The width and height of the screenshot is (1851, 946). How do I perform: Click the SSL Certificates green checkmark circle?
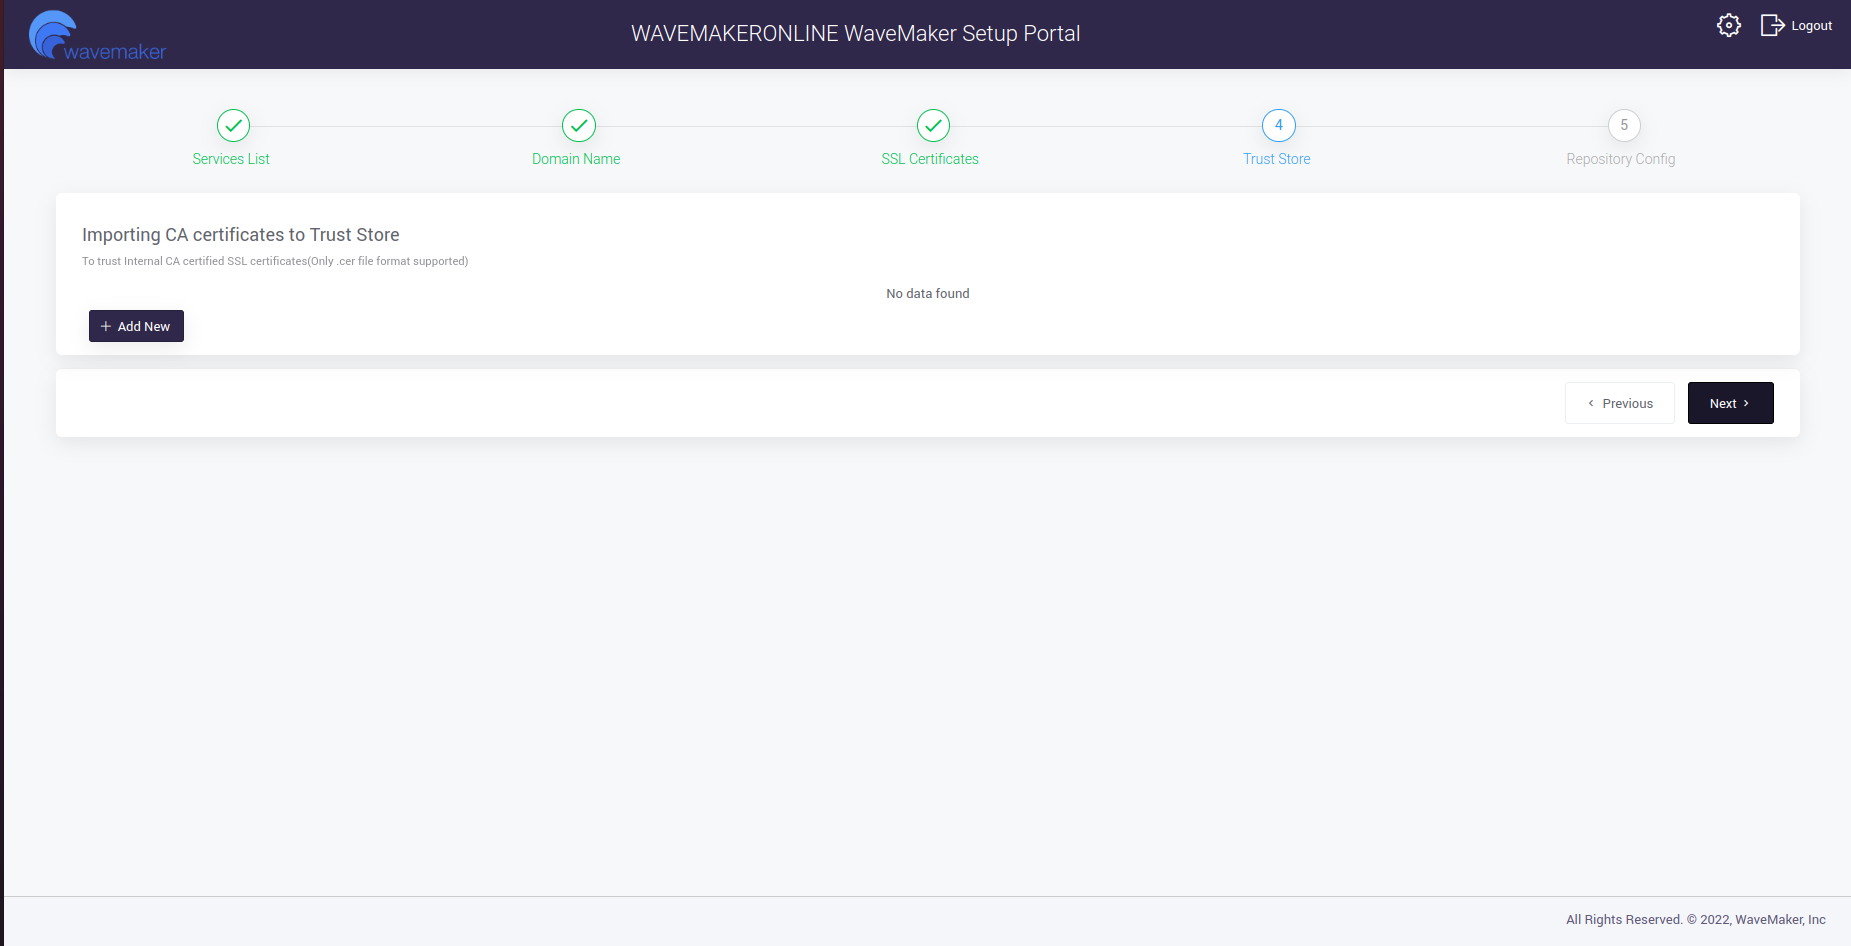[x=932, y=126]
